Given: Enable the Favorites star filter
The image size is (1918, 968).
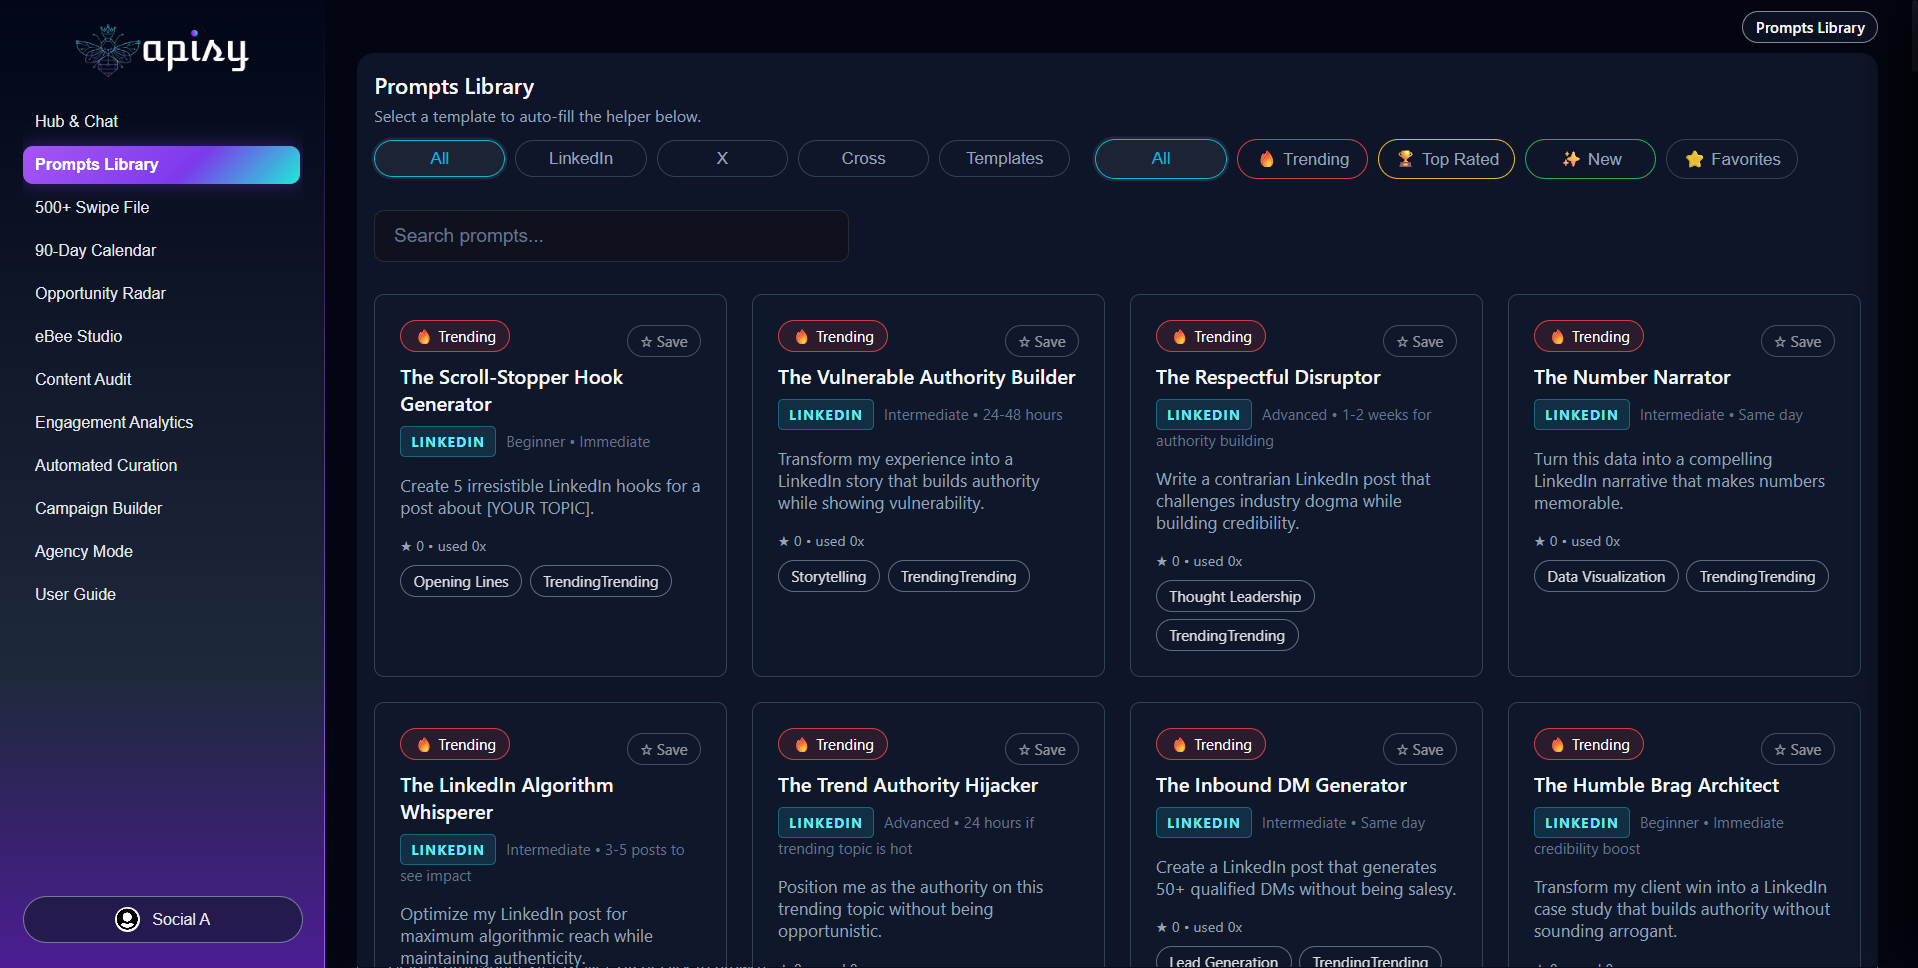Looking at the screenshot, I should click(1732, 159).
